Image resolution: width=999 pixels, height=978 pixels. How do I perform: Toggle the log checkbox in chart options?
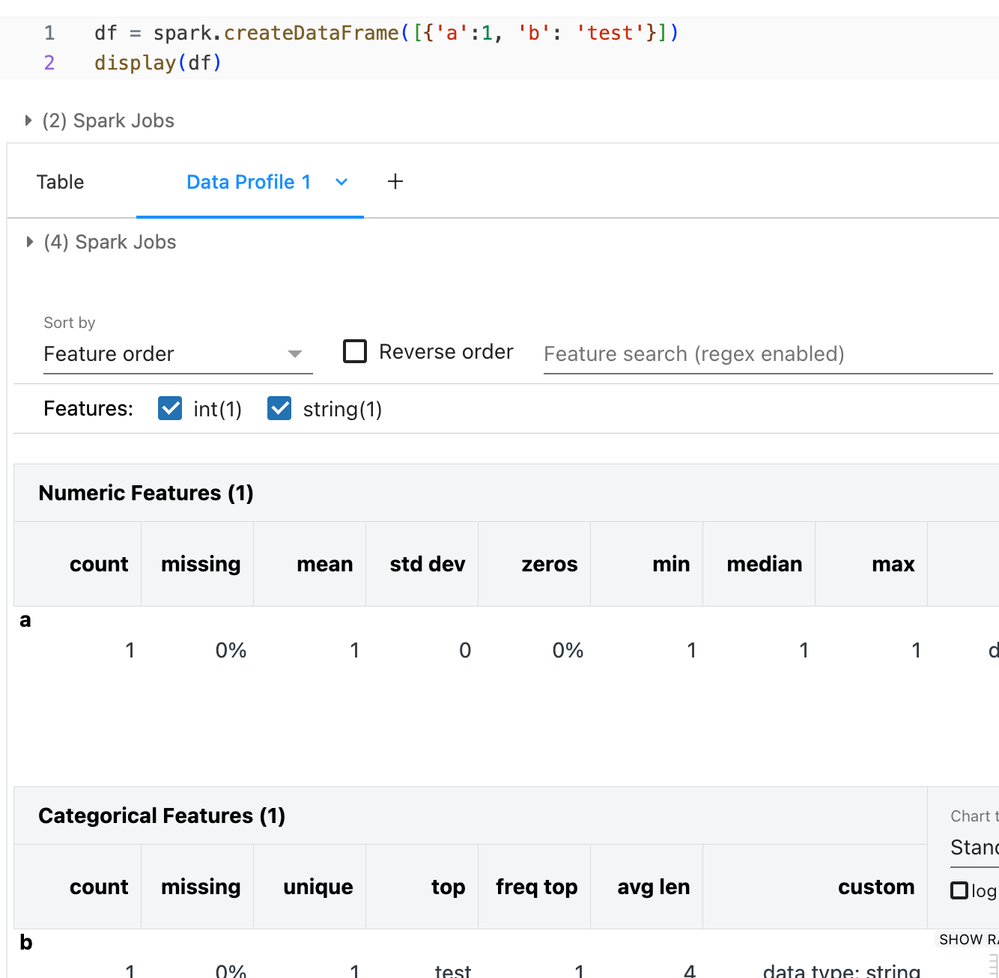click(960, 890)
